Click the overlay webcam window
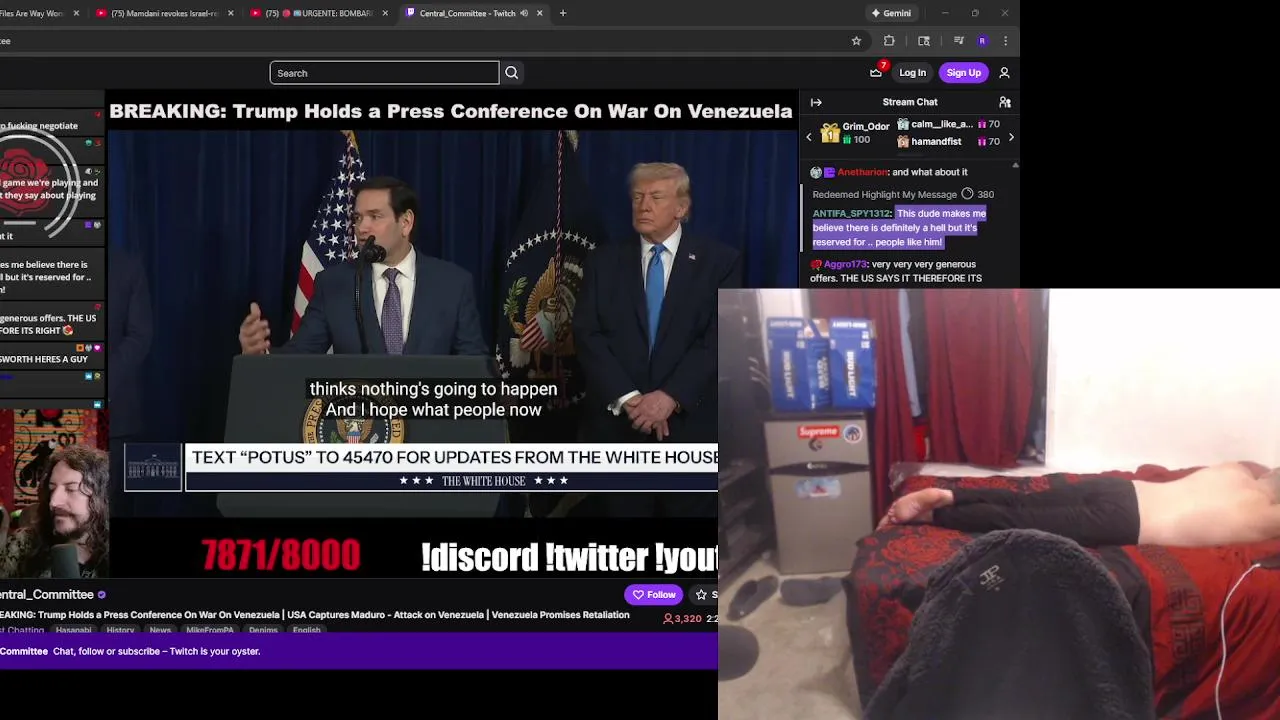 coord(999,505)
